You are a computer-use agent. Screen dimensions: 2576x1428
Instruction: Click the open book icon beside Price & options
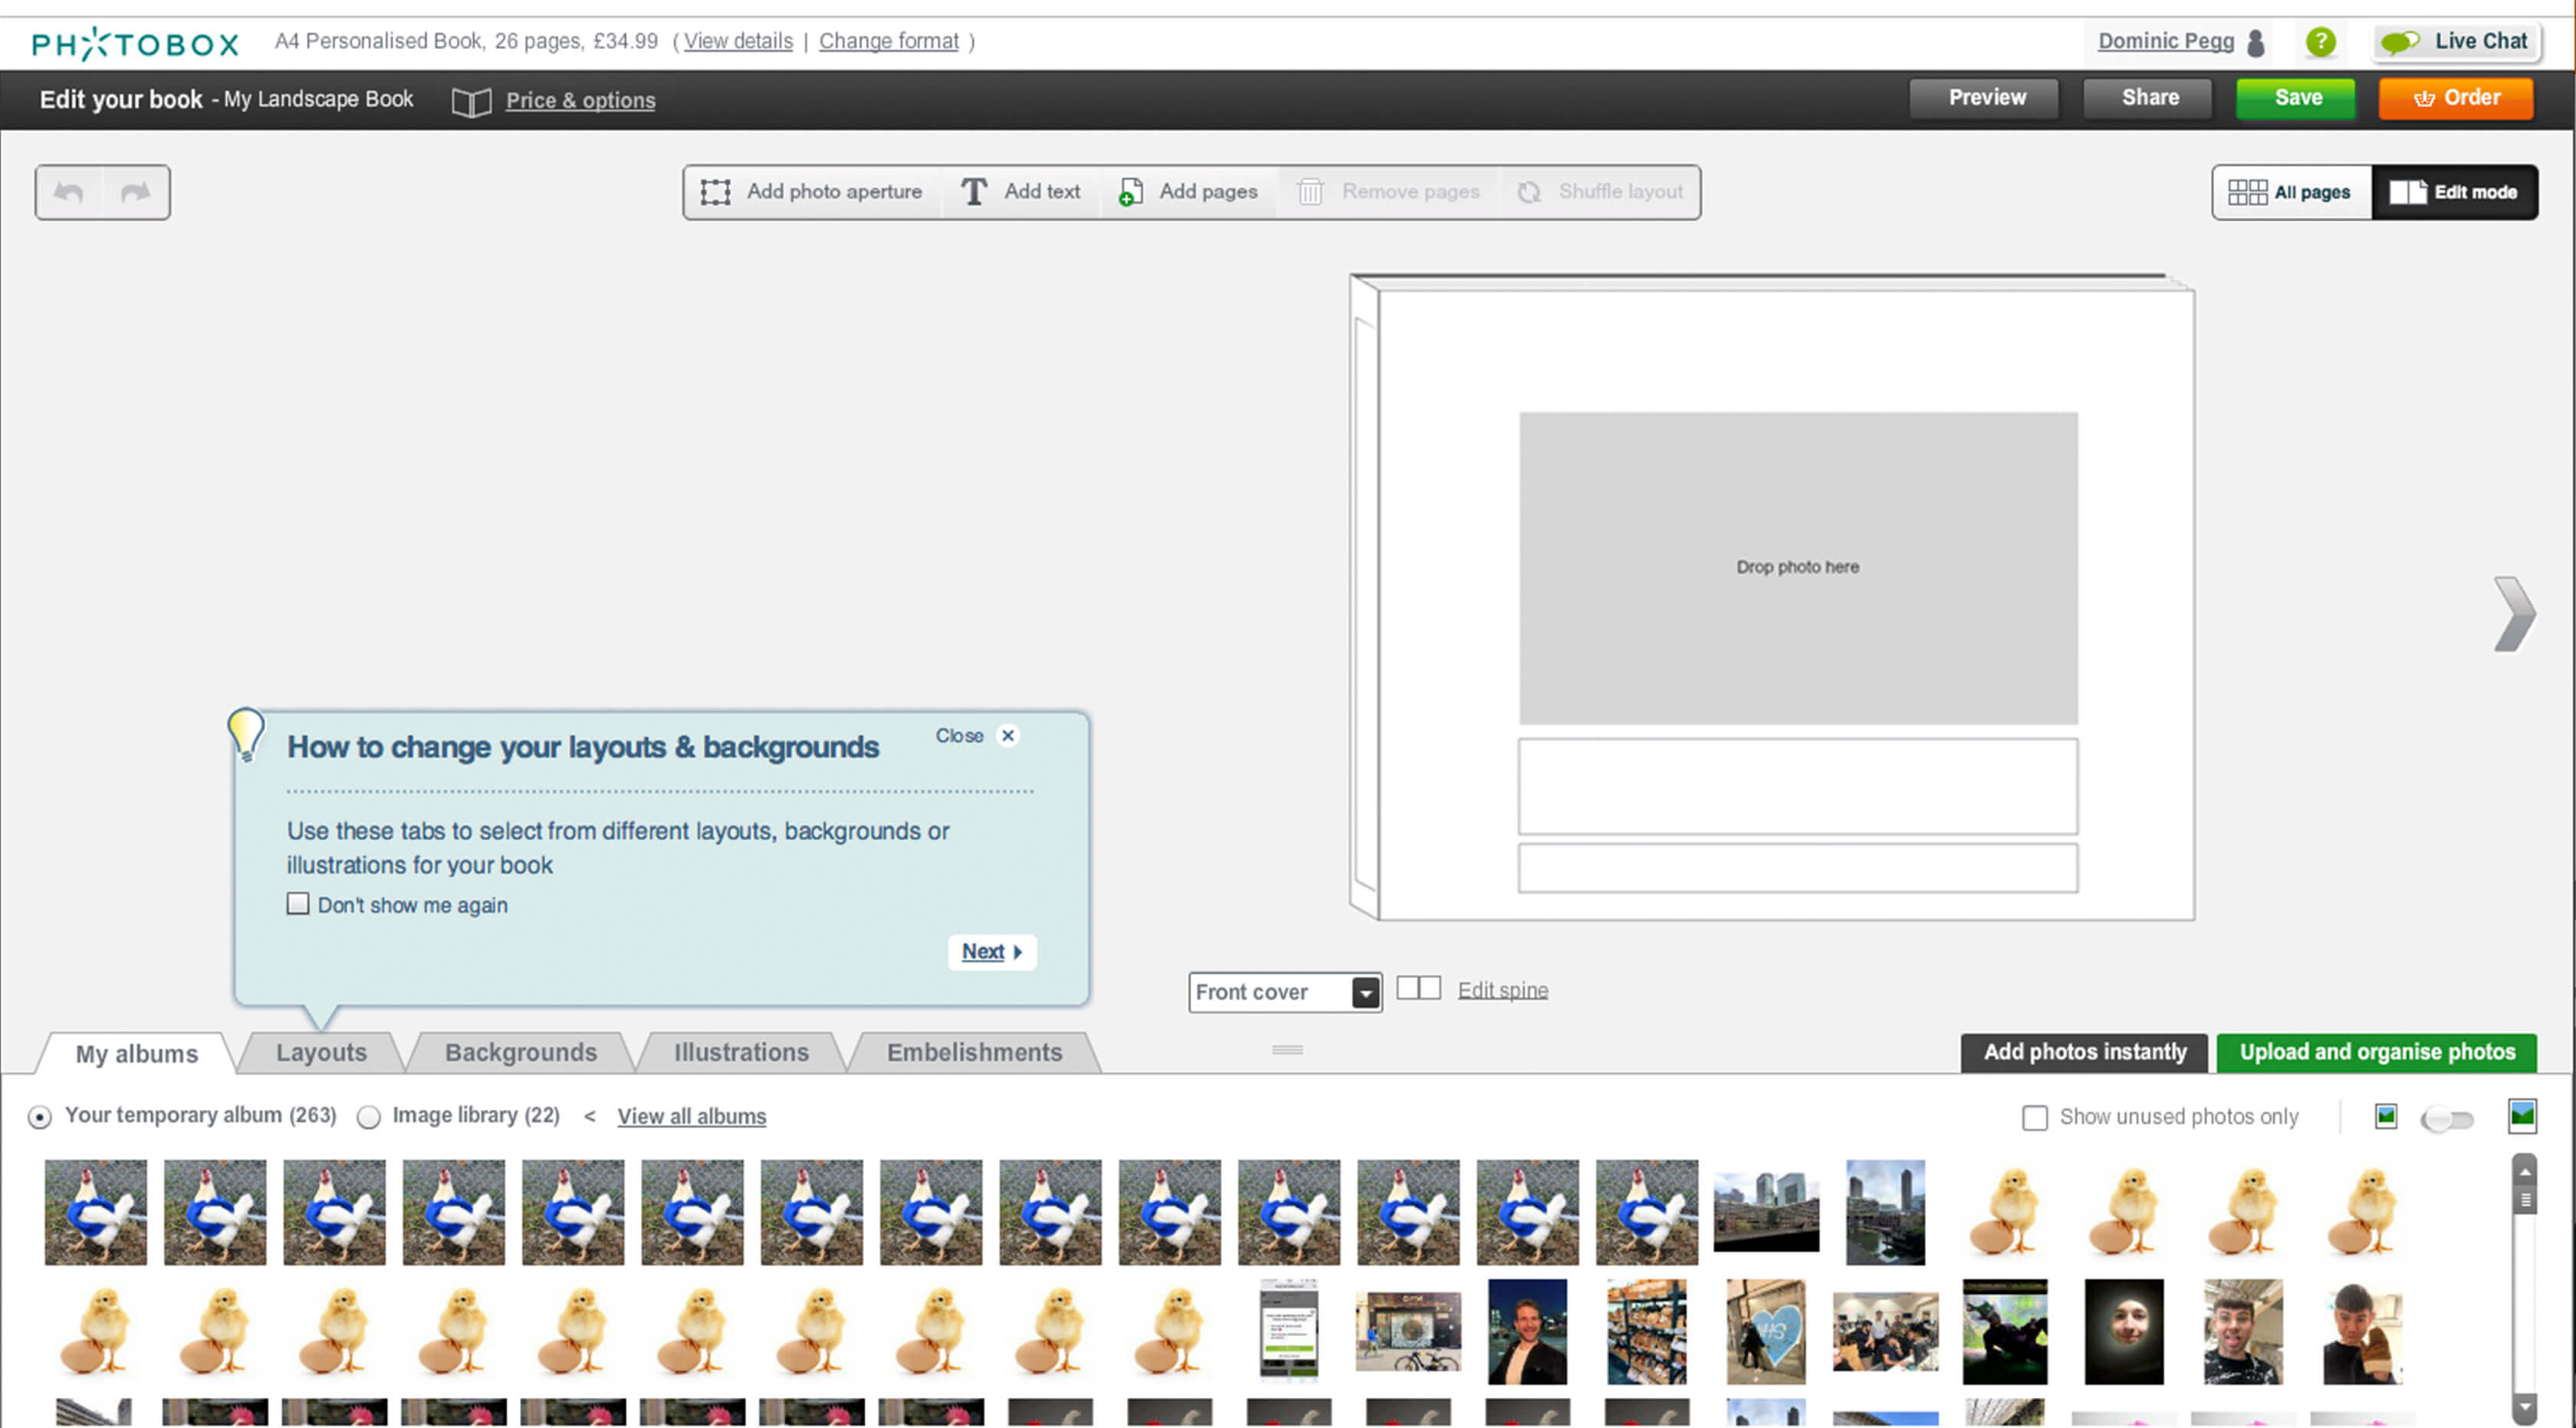click(471, 101)
